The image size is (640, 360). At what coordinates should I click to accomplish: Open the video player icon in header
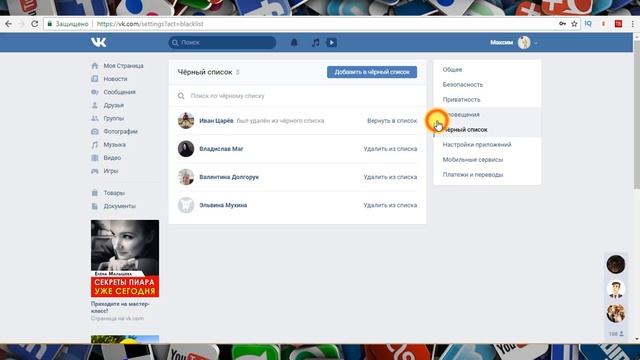coord(331,42)
